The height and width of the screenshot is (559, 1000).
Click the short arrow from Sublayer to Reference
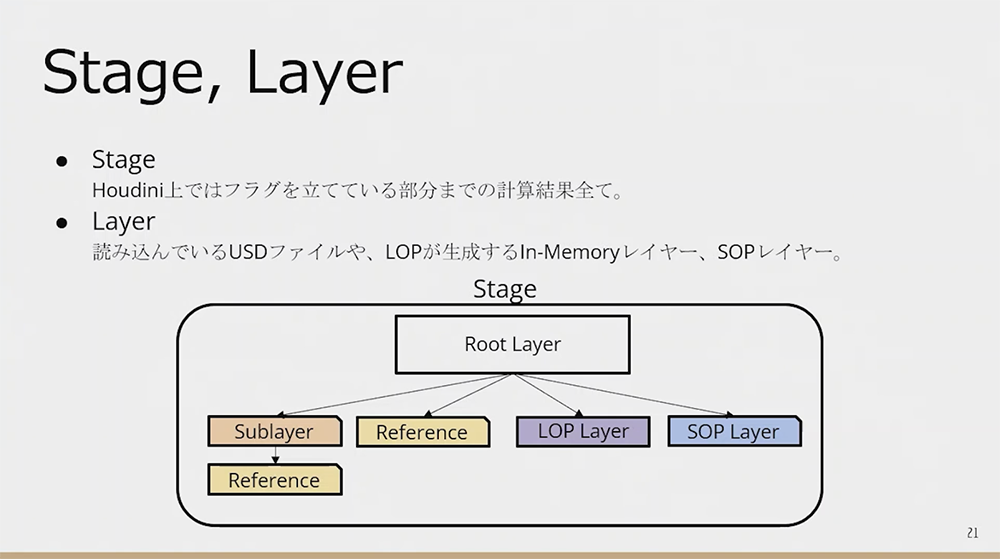[x=274, y=456]
